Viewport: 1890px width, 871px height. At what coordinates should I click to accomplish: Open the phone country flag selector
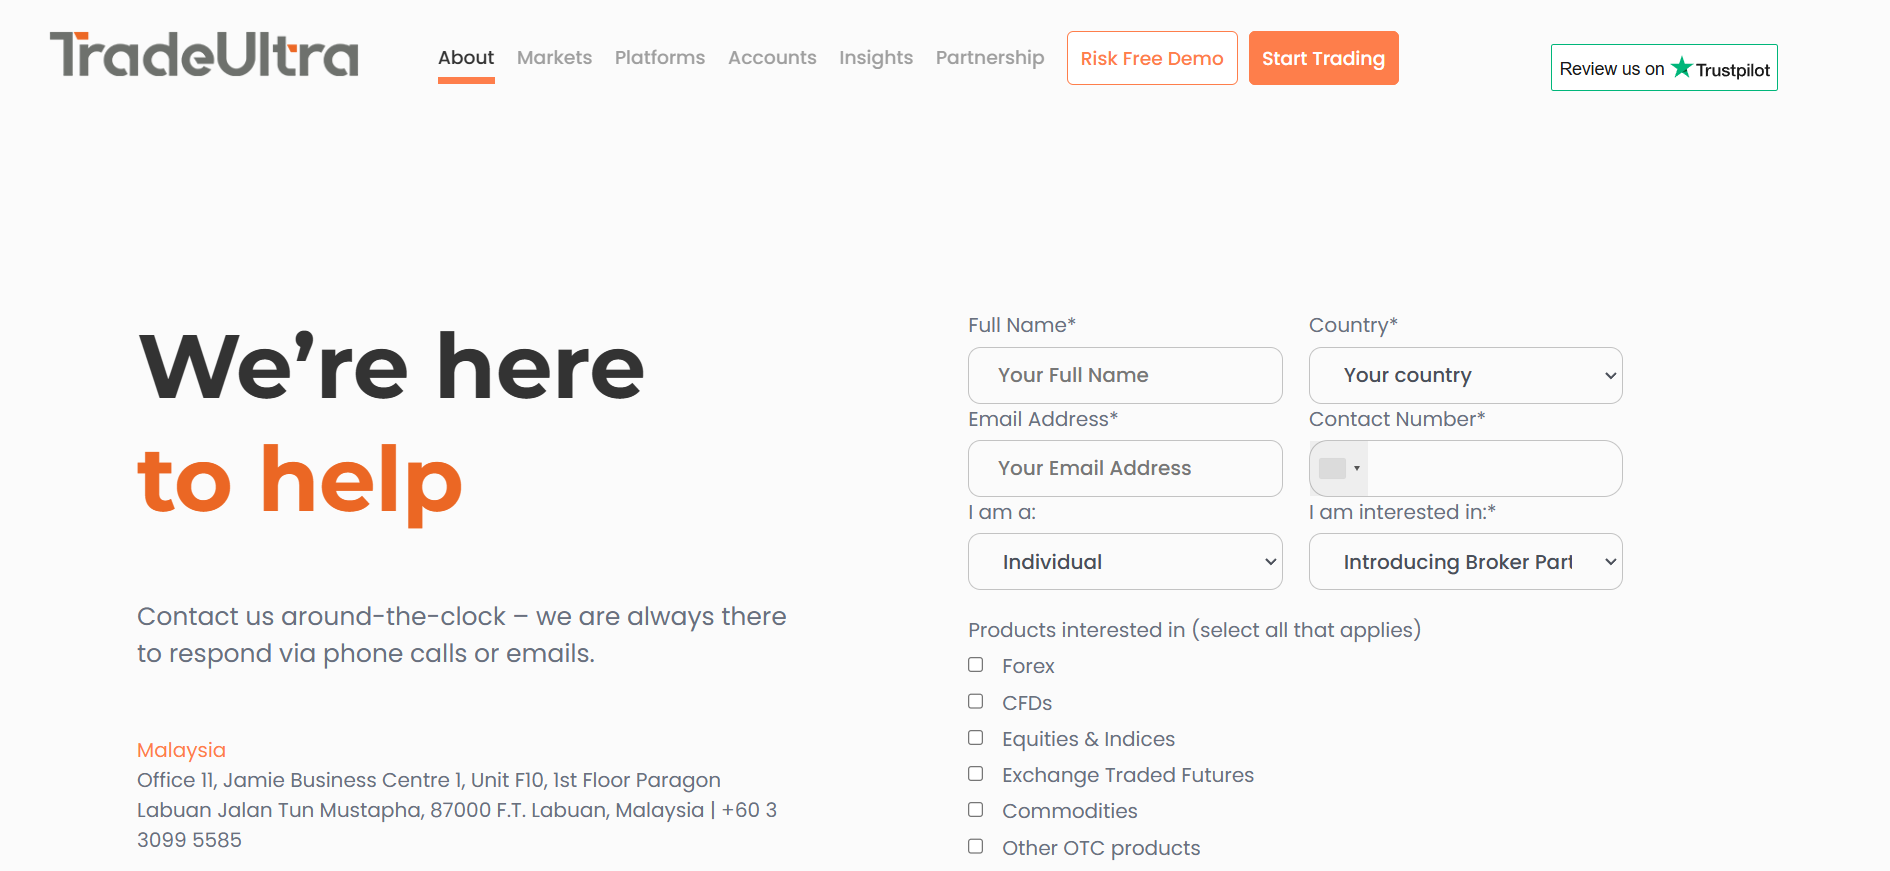[x=1339, y=468]
